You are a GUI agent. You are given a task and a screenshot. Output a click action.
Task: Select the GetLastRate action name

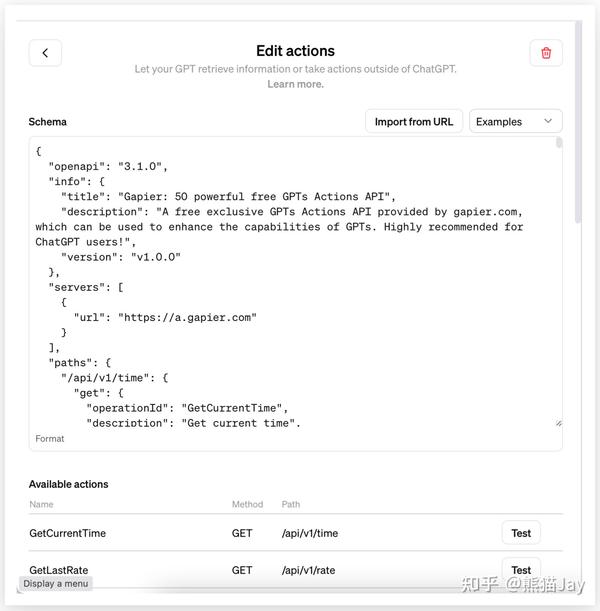click(59, 570)
